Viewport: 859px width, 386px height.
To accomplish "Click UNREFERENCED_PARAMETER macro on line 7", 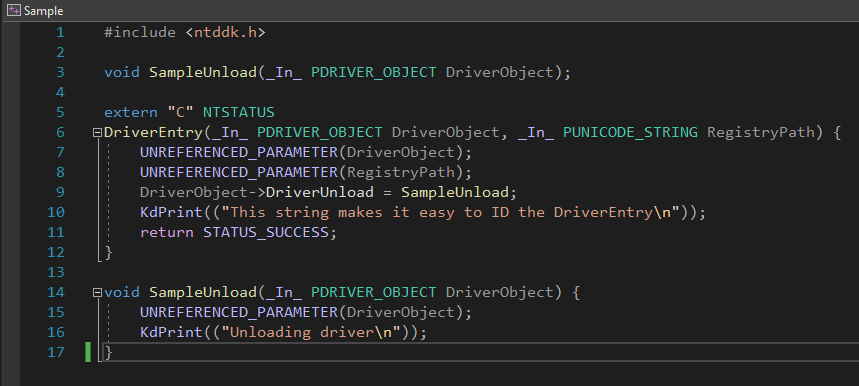I will click(x=239, y=152).
